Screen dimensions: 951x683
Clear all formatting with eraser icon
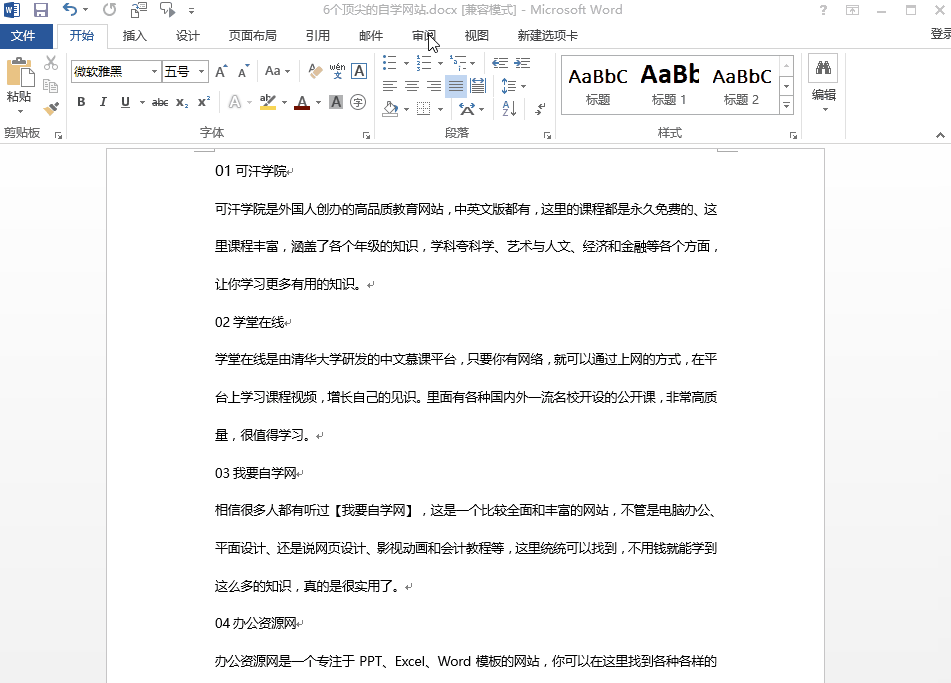click(x=315, y=72)
